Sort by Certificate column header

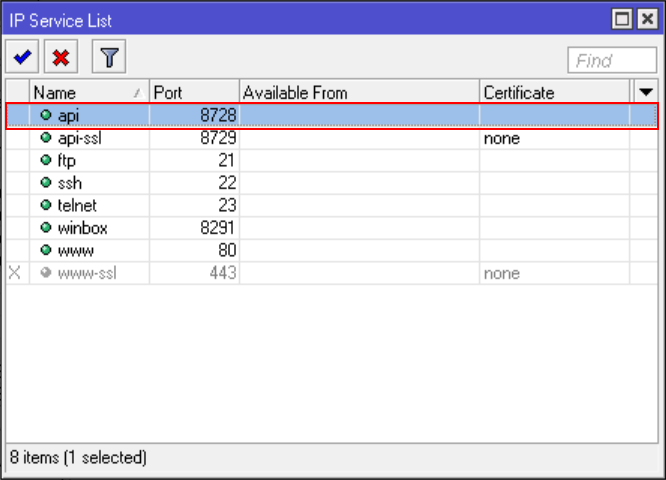click(554, 92)
